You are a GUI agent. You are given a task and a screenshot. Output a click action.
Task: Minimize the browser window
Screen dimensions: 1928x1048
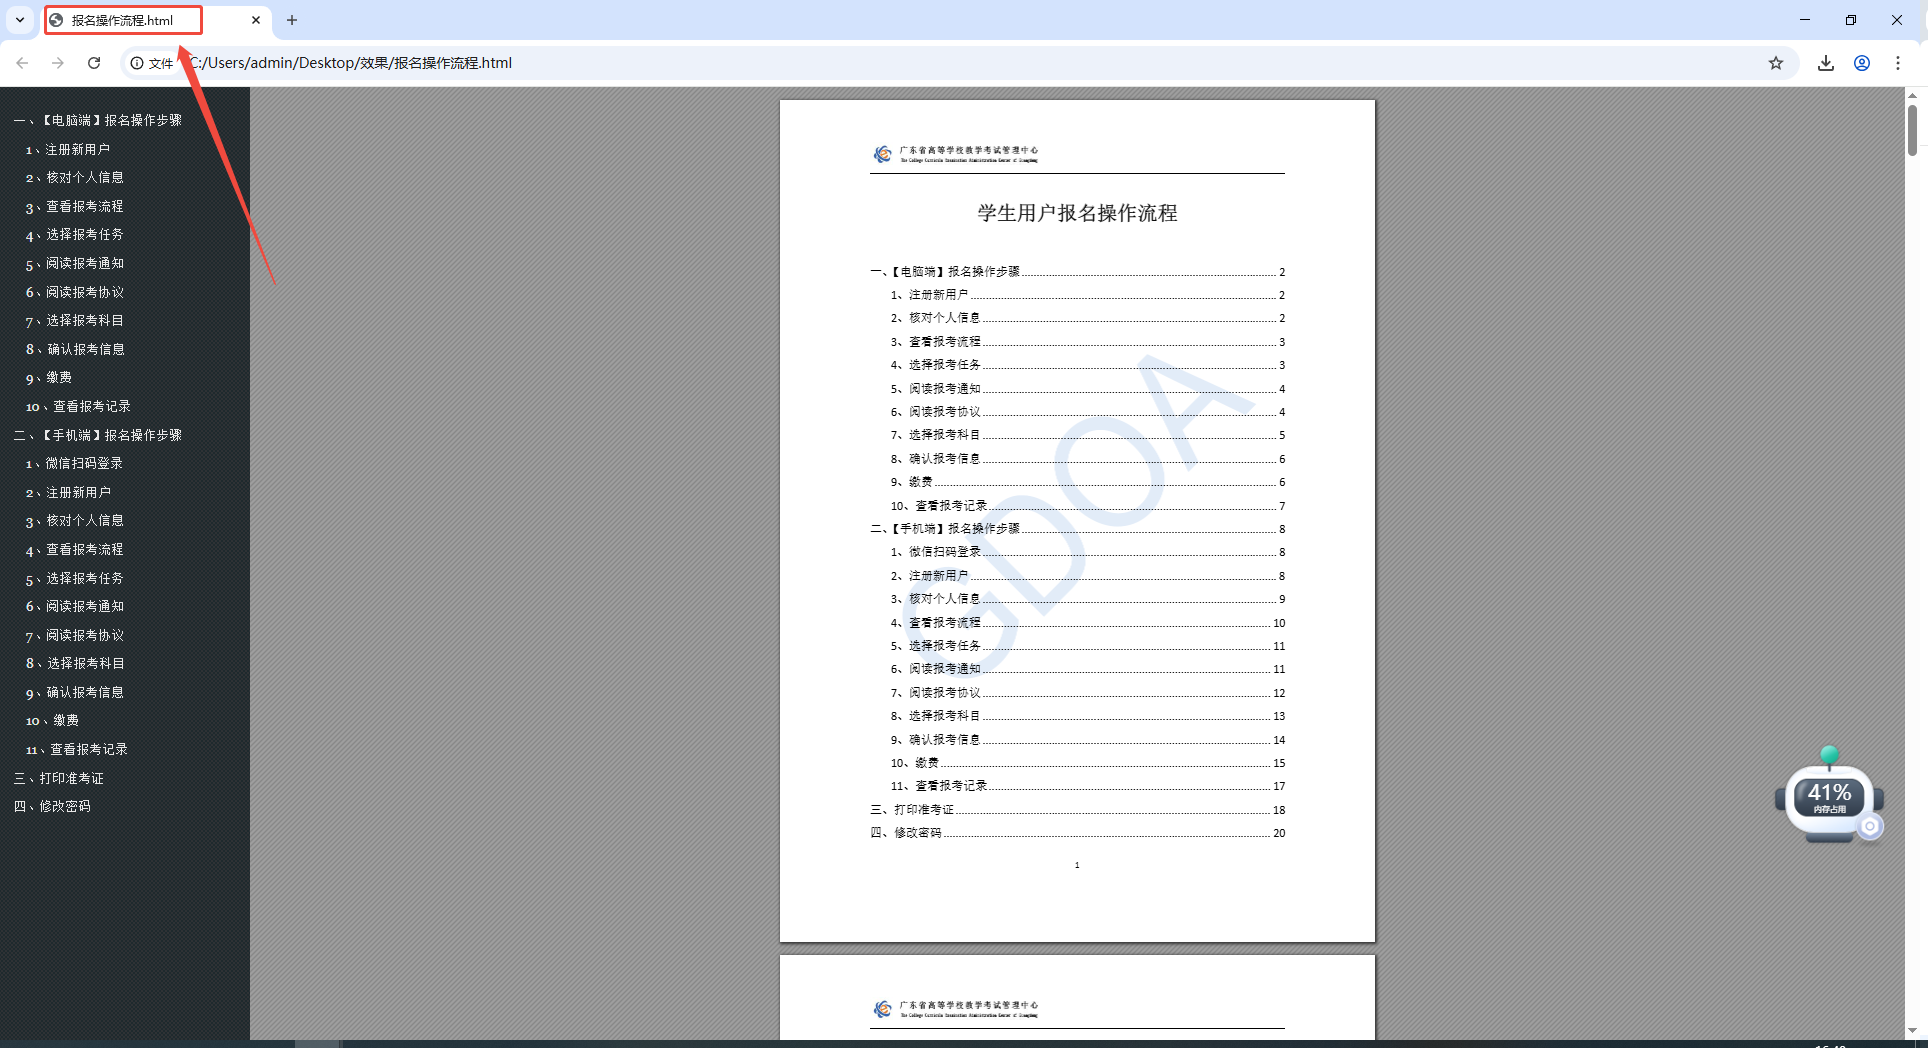(x=1805, y=20)
